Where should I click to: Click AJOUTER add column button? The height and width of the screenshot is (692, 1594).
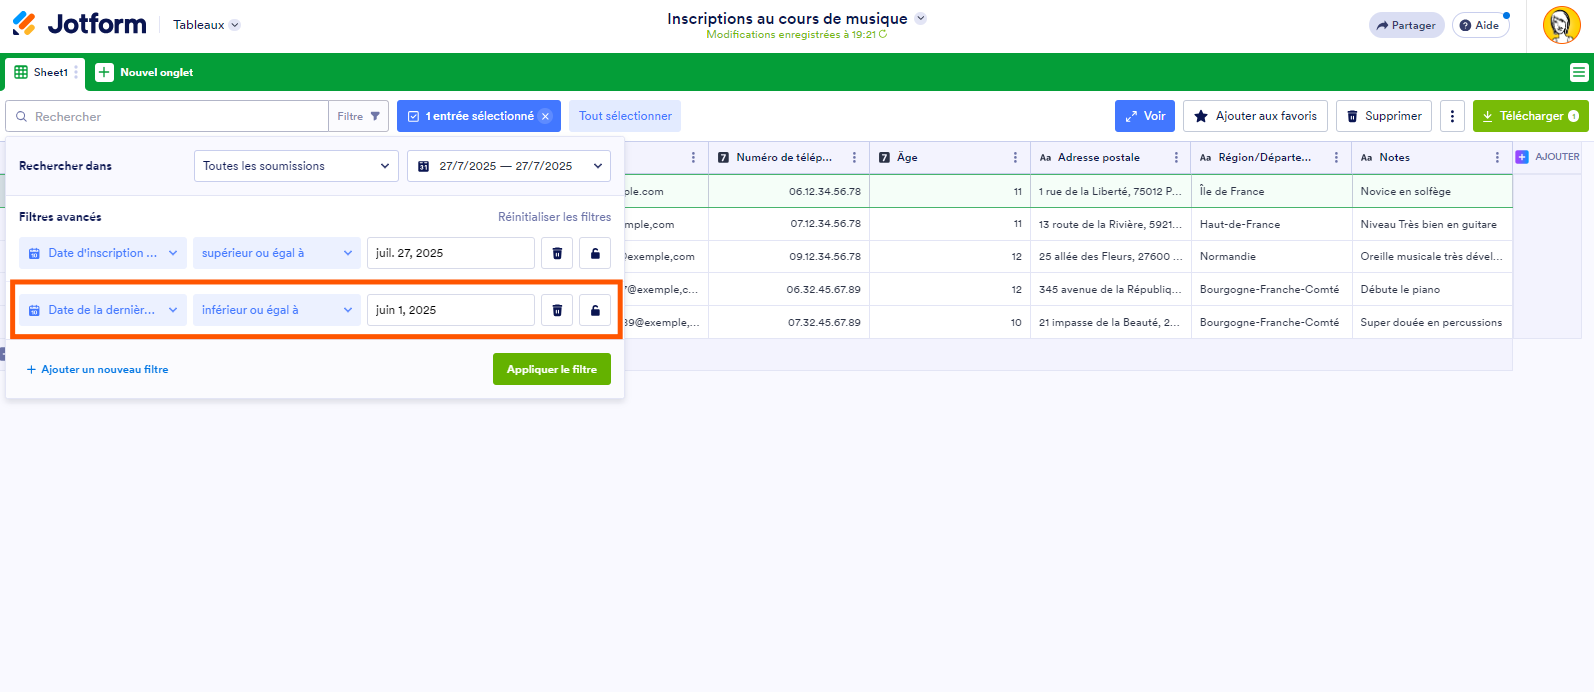(1548, 157)
